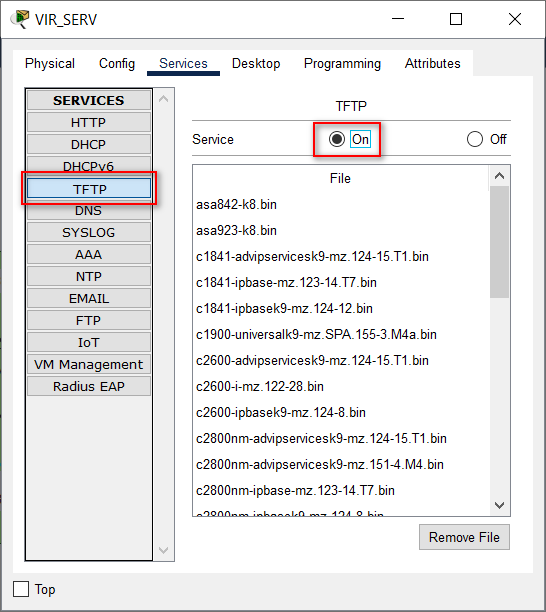Click the VIR_SERV window title icon
The height and width of the screenshot is (612, 546).
tap(20, 19)
